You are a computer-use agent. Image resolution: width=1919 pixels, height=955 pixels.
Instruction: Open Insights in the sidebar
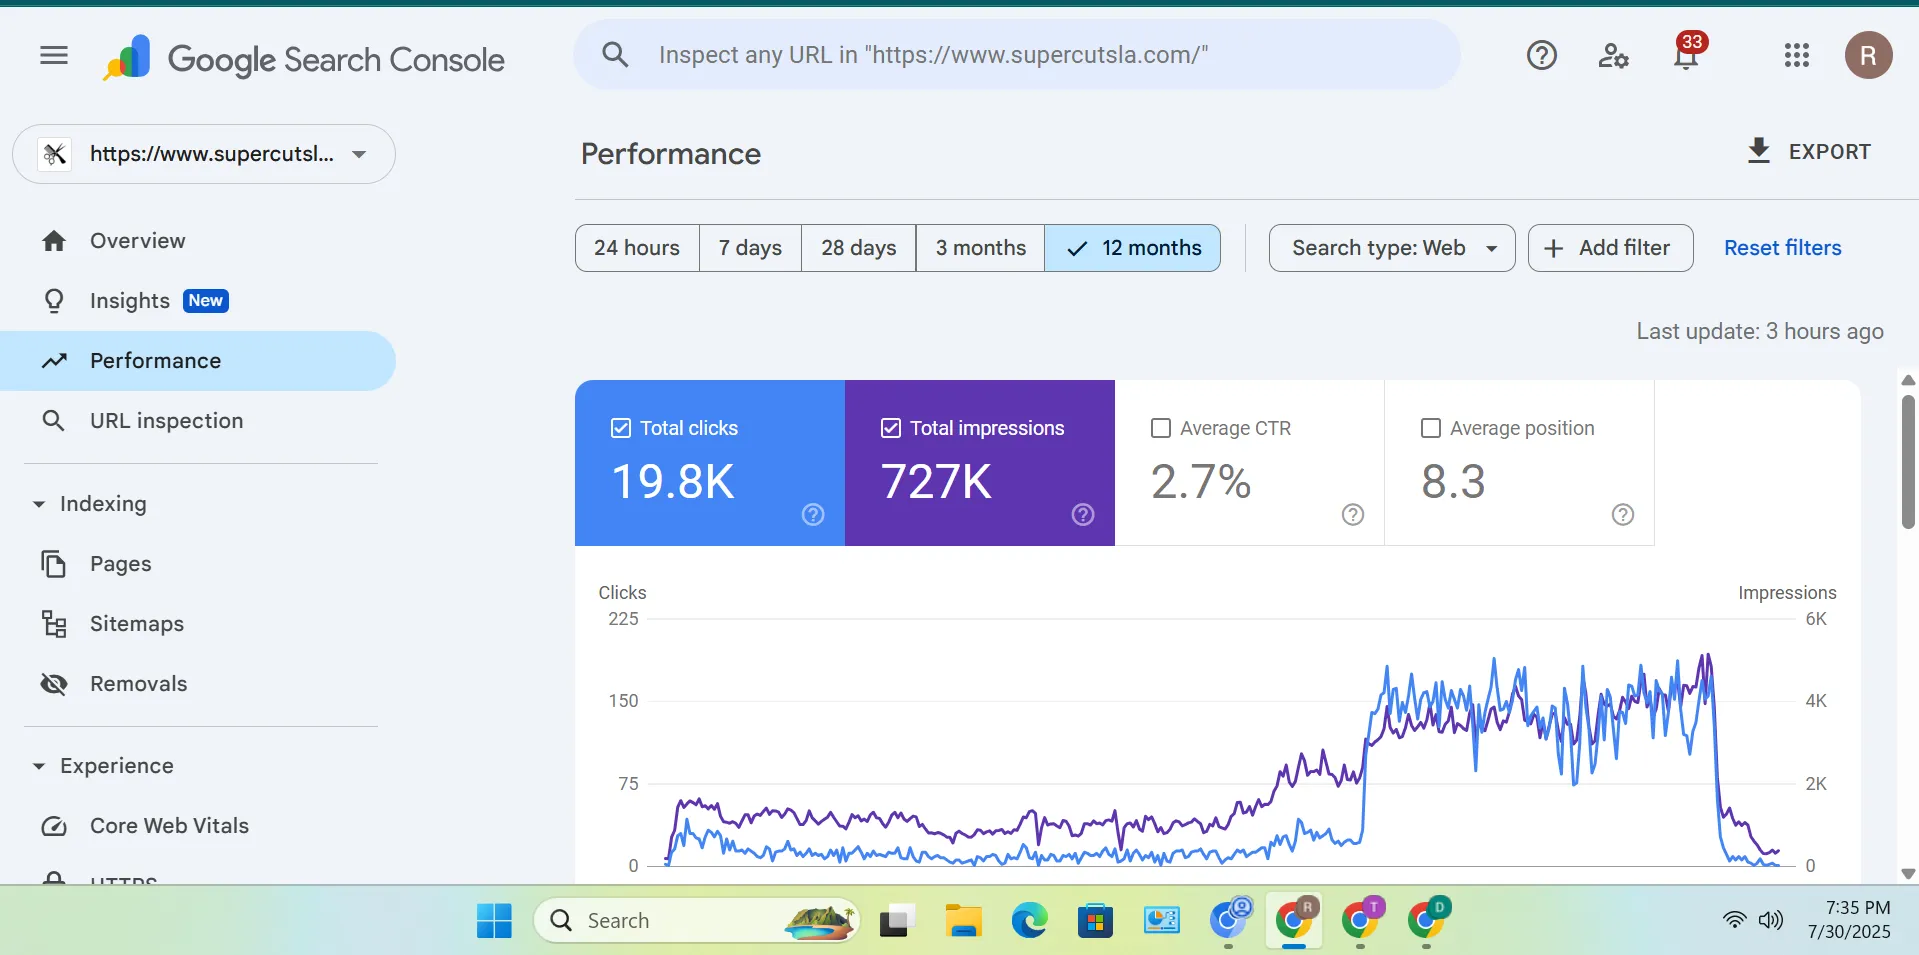(x=198, y=301)
